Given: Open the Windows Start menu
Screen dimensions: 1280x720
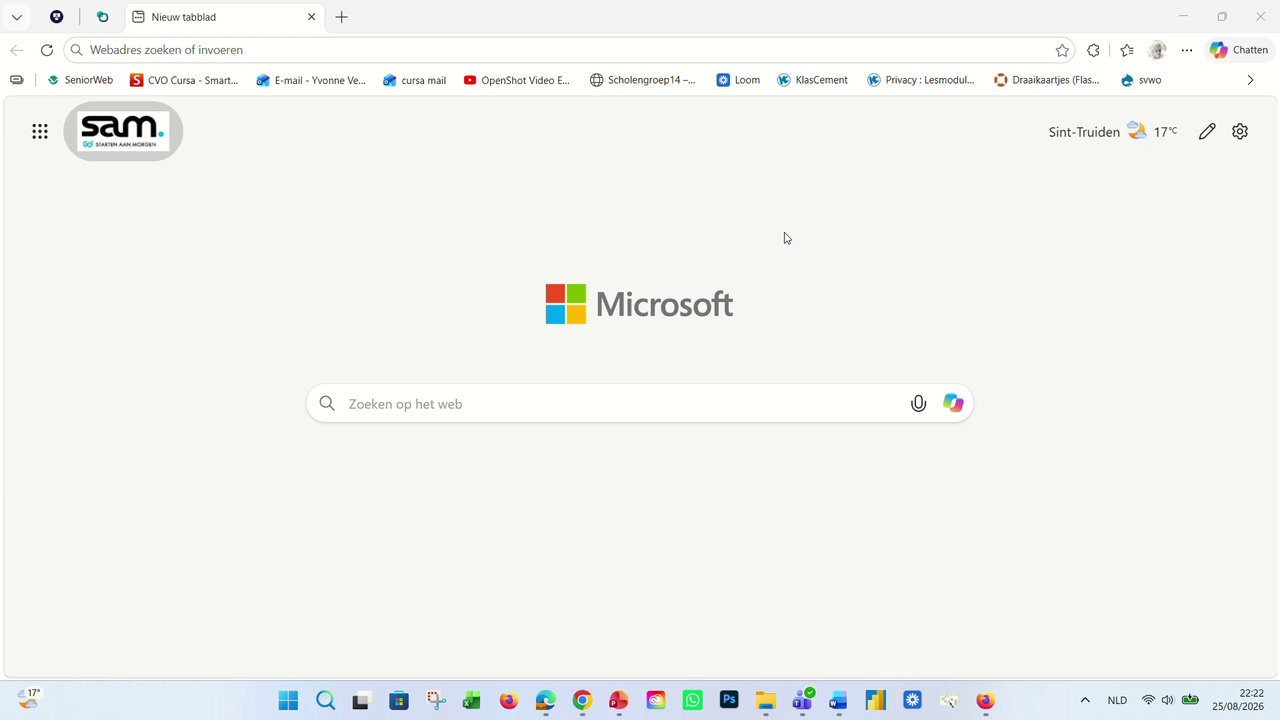Looking at the screenshot, I should click(288, 700).
